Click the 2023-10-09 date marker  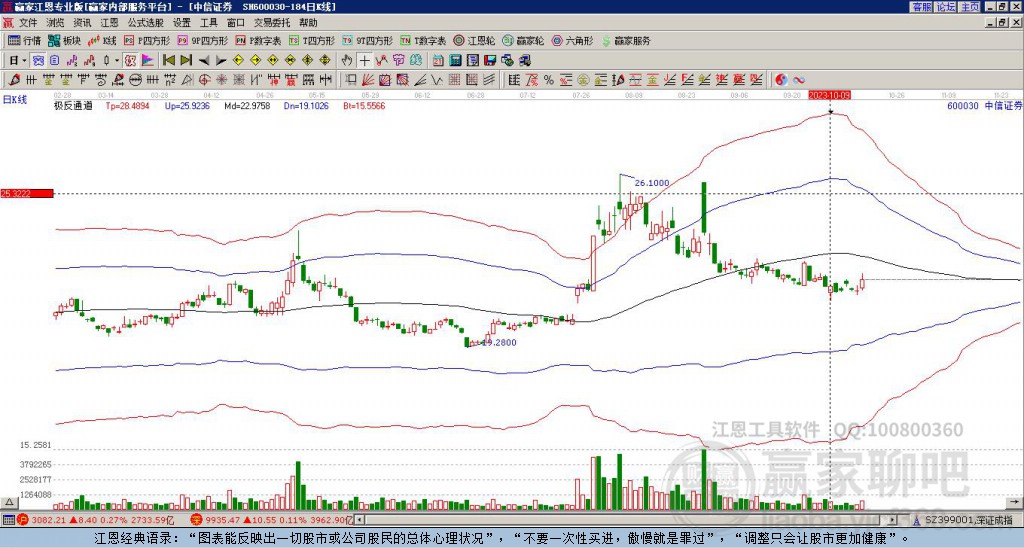coord(829,95)
